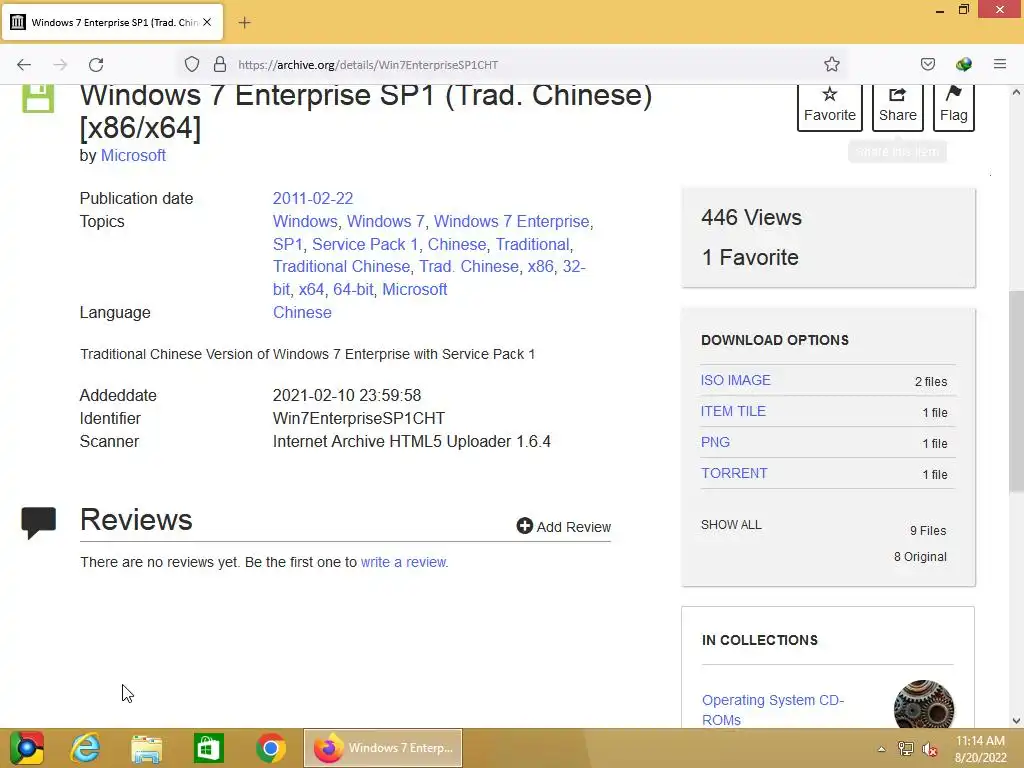Image resolution: width=1024 pixels, height=768 pixels.
Task: Click SHOW ALL files link
Action: point(731,525)
